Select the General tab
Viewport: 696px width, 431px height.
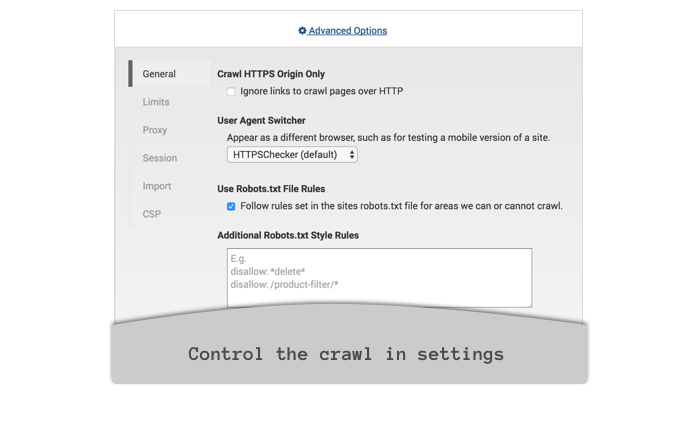pyautogui.click(x=170, y=74)
